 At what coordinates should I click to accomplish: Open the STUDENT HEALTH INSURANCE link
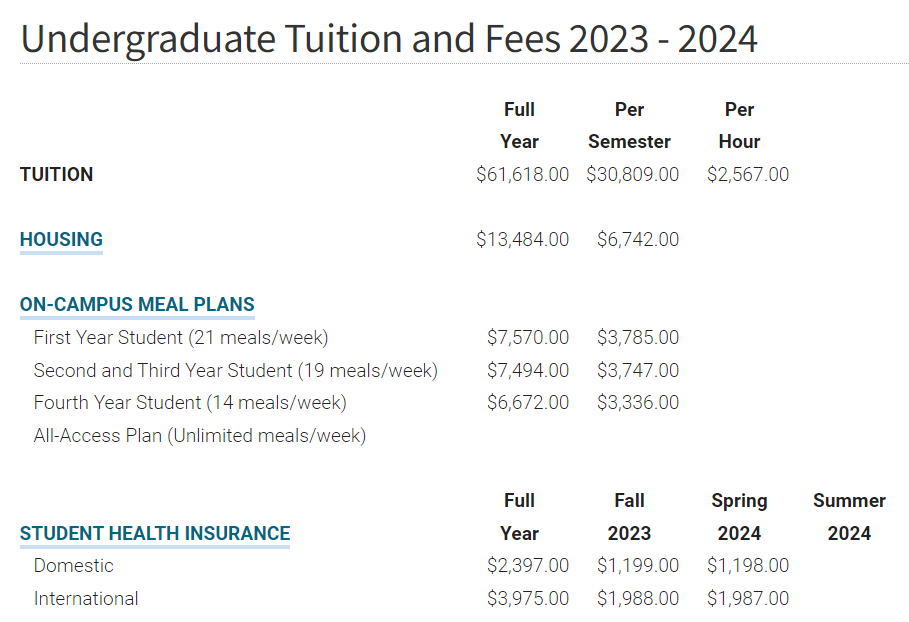click(155, 533)
